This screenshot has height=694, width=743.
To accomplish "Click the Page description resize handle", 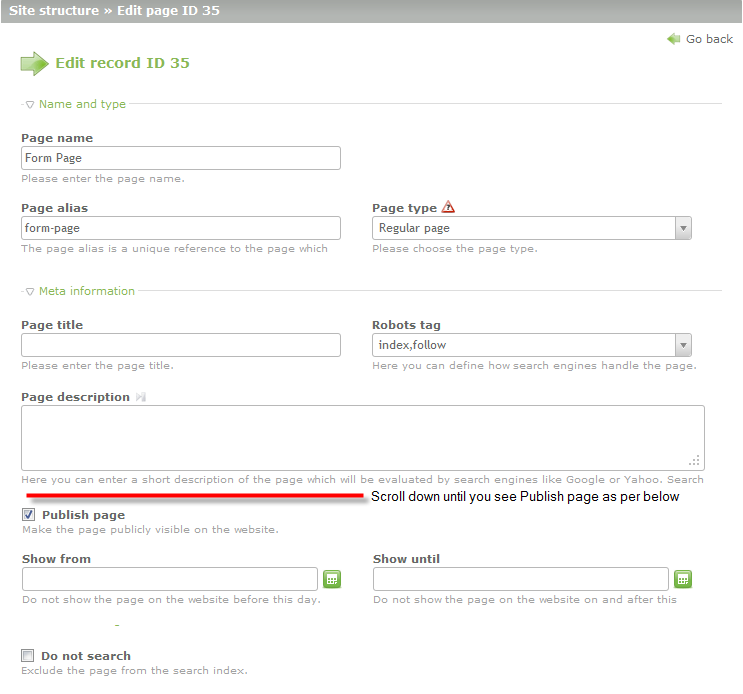I will [x=695, y=461].
